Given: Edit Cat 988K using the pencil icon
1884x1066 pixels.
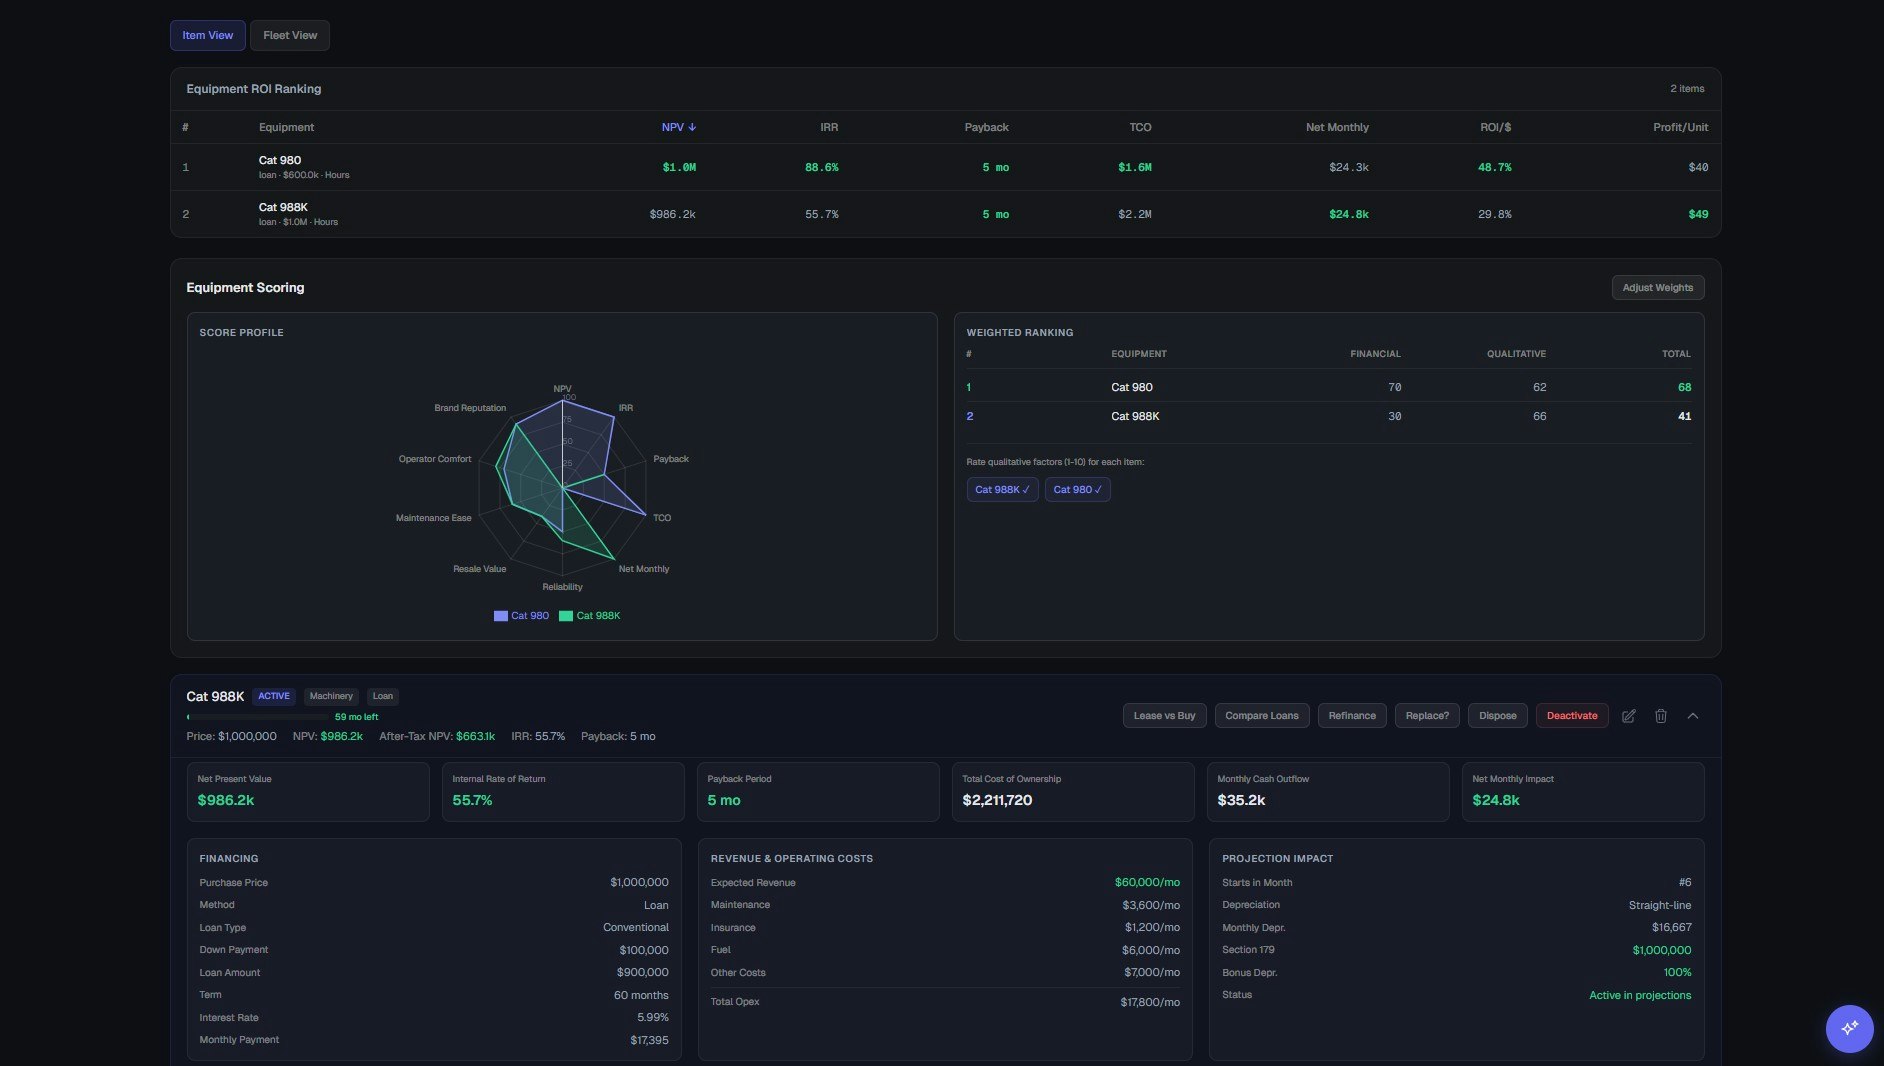Looking at the screenshot, I should pyautogui.click(x=1628, y=716).
